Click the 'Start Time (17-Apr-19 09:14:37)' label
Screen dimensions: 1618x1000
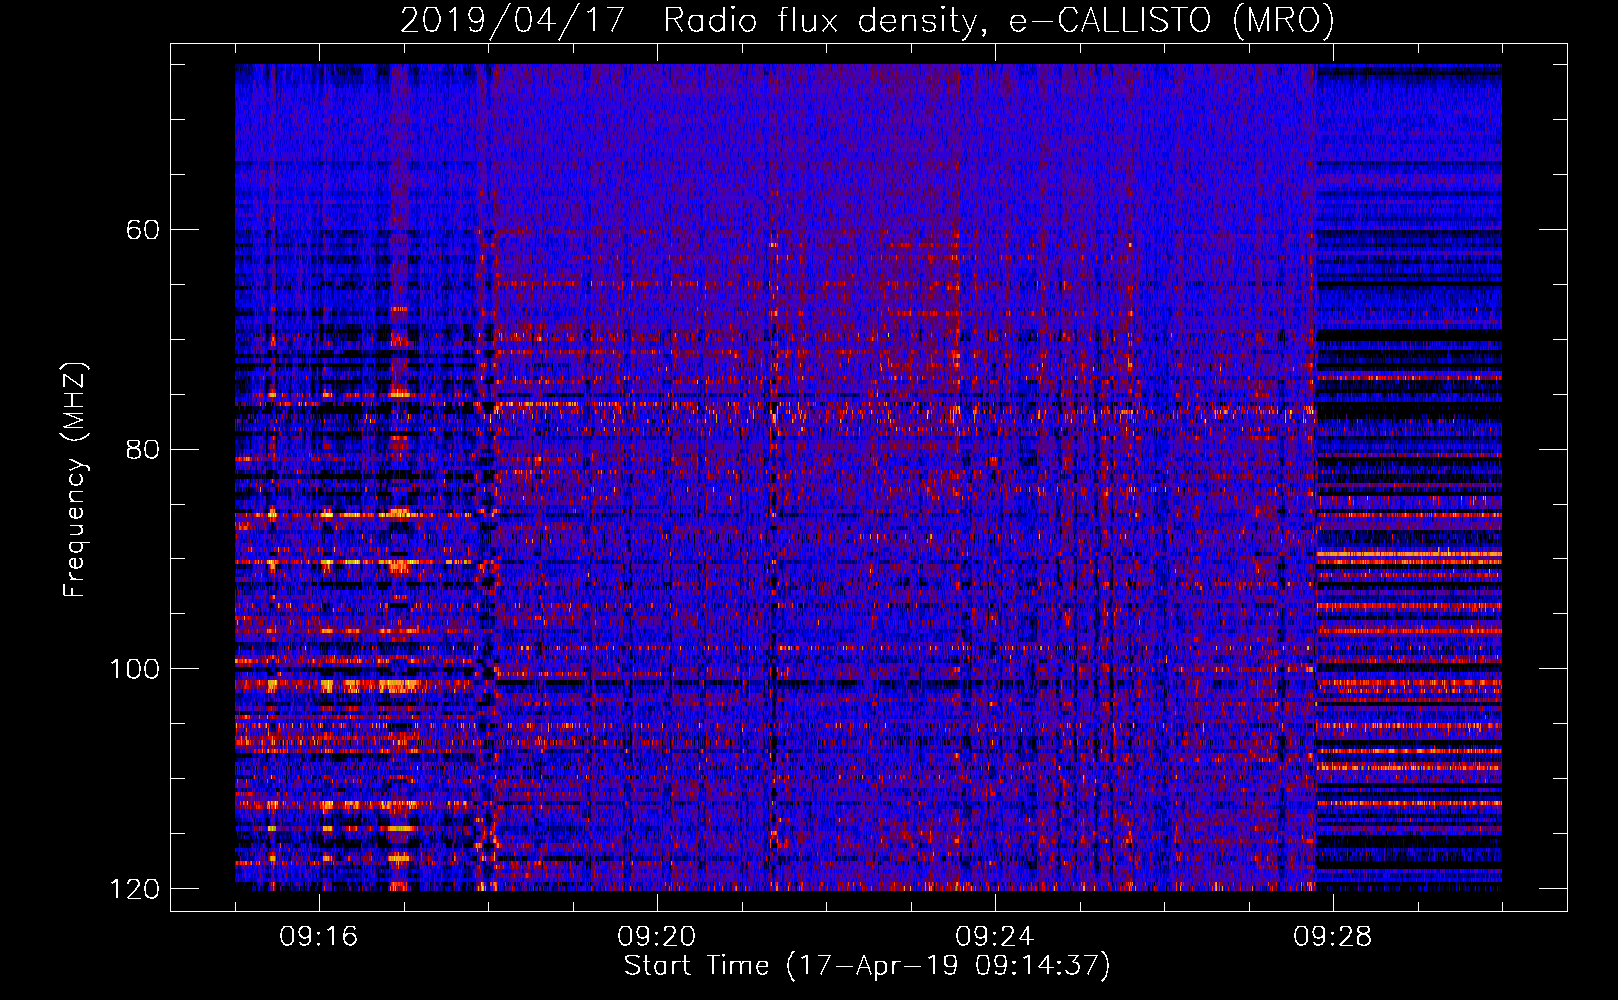click(x=868, y=966)
